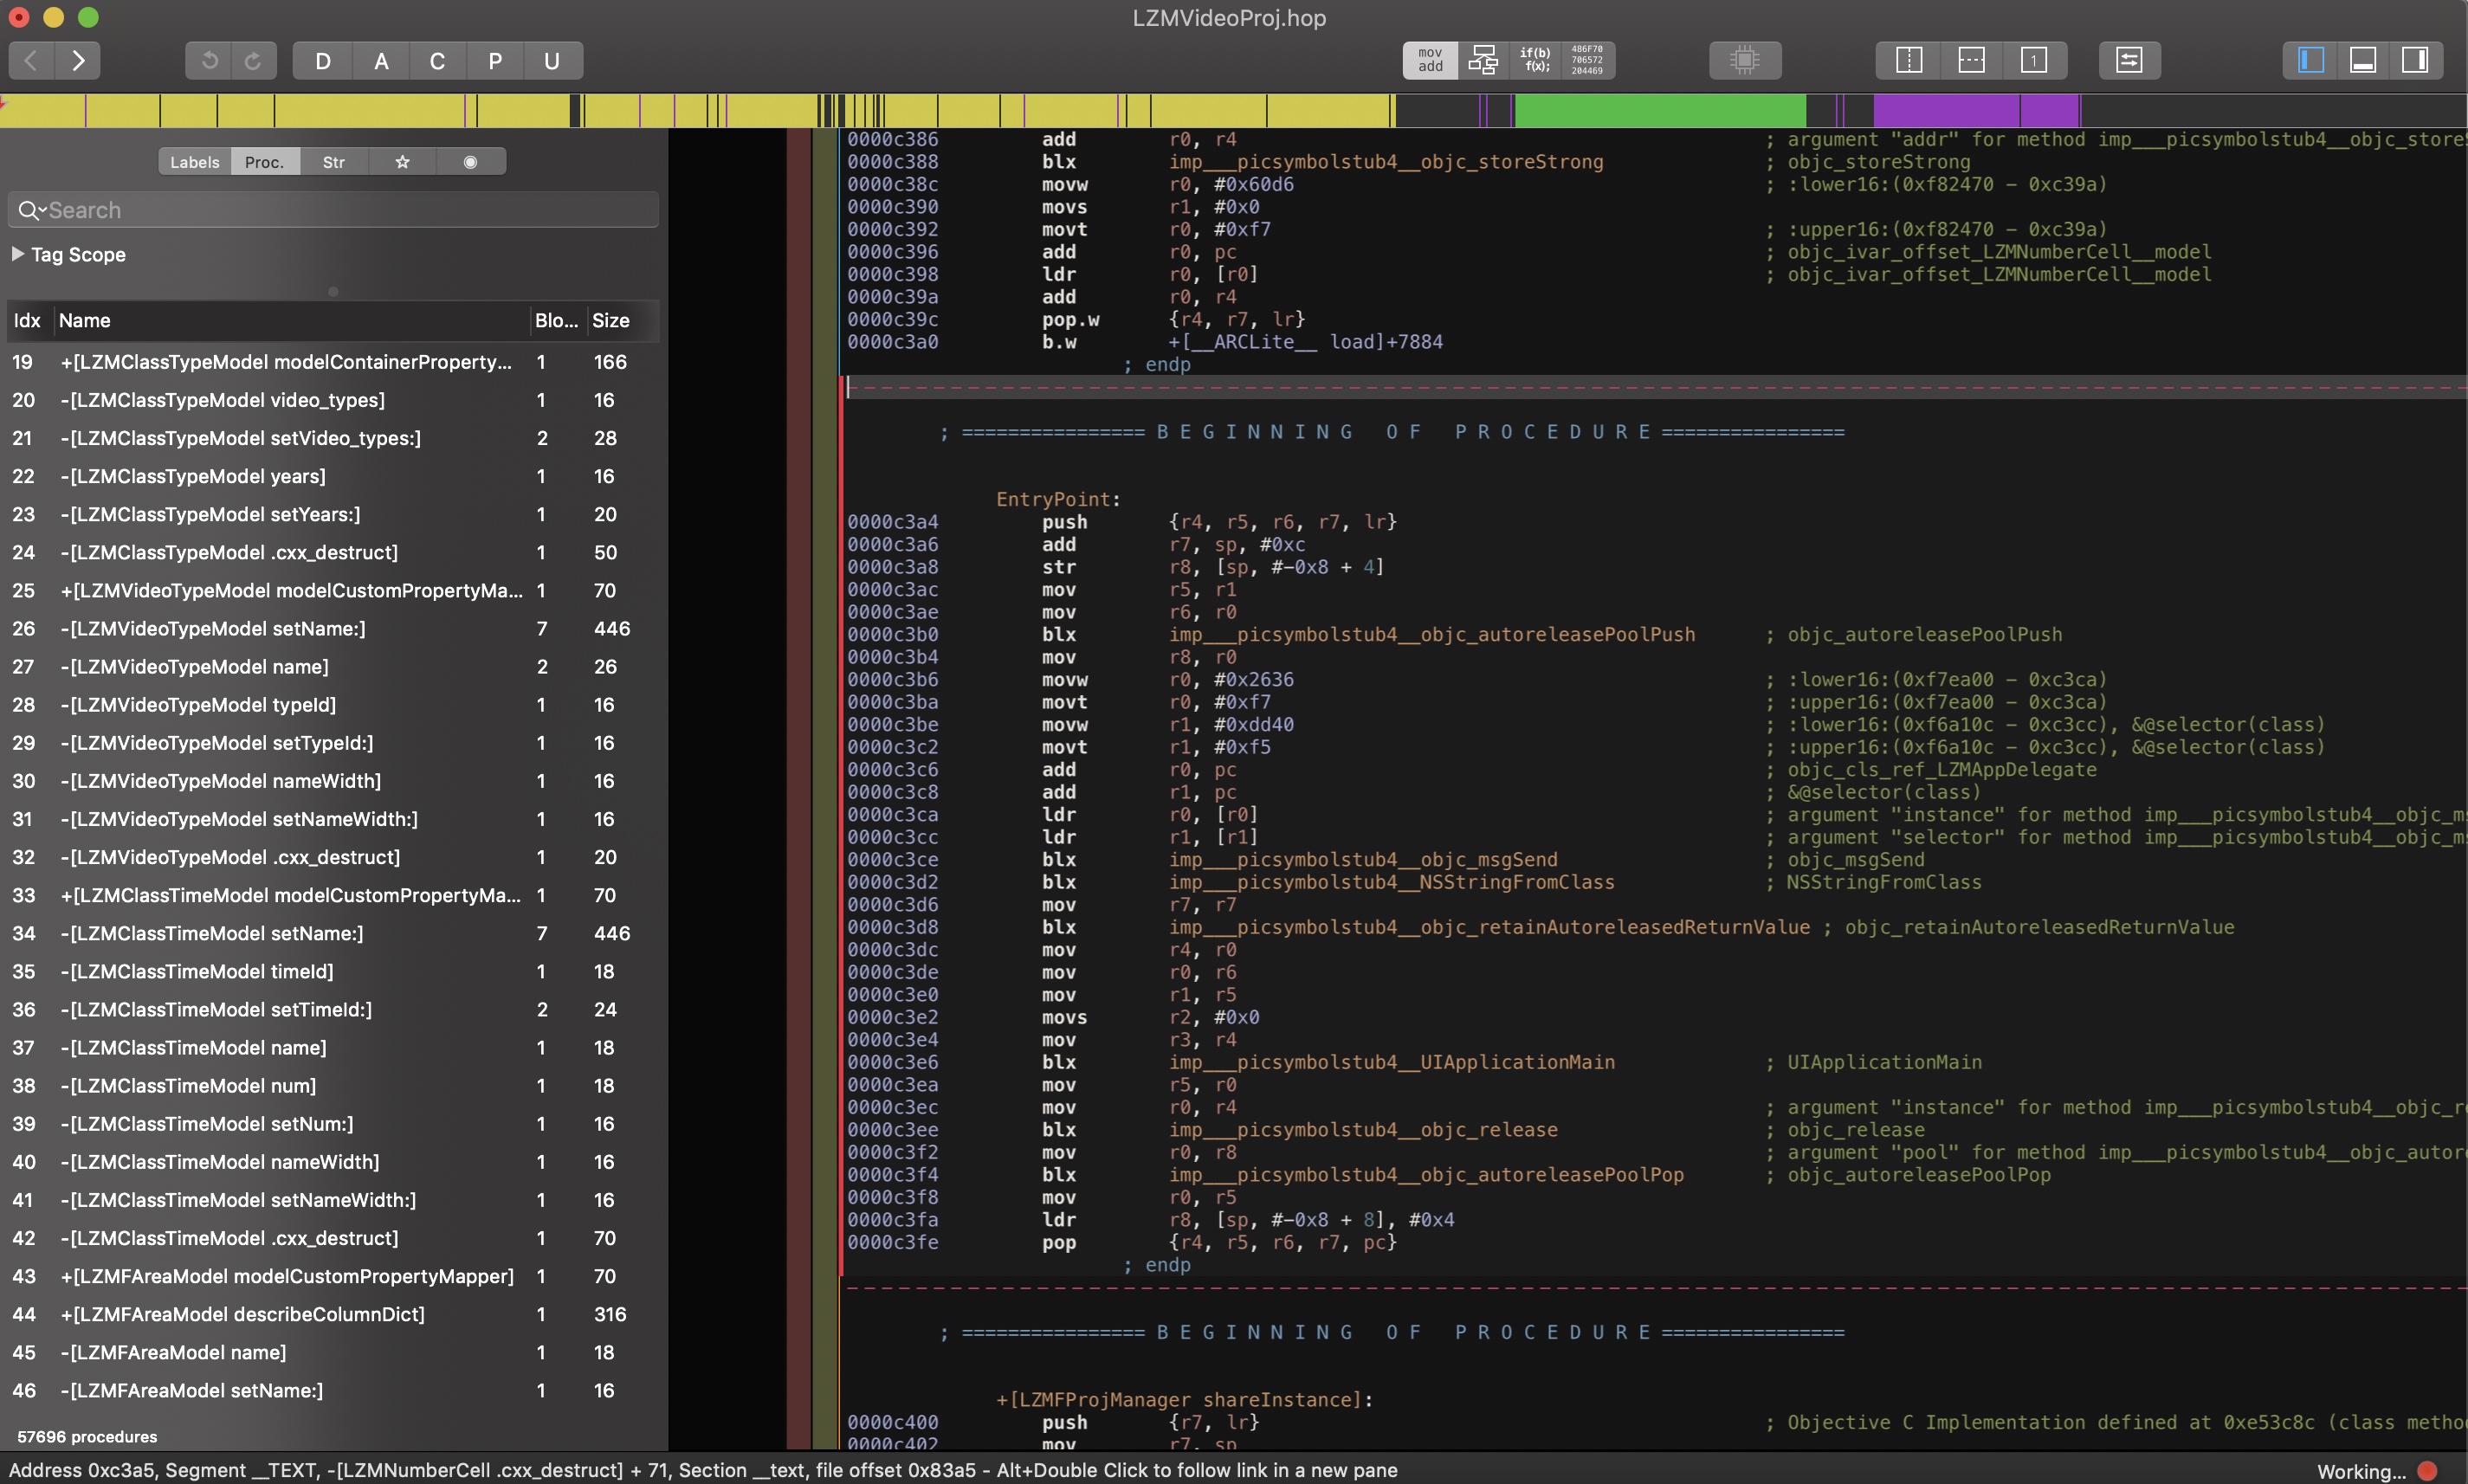The height and width of the screenshot is (1484, 2468).
Task: Mark as Procedure with P button
Action: (x=495, y=61)
